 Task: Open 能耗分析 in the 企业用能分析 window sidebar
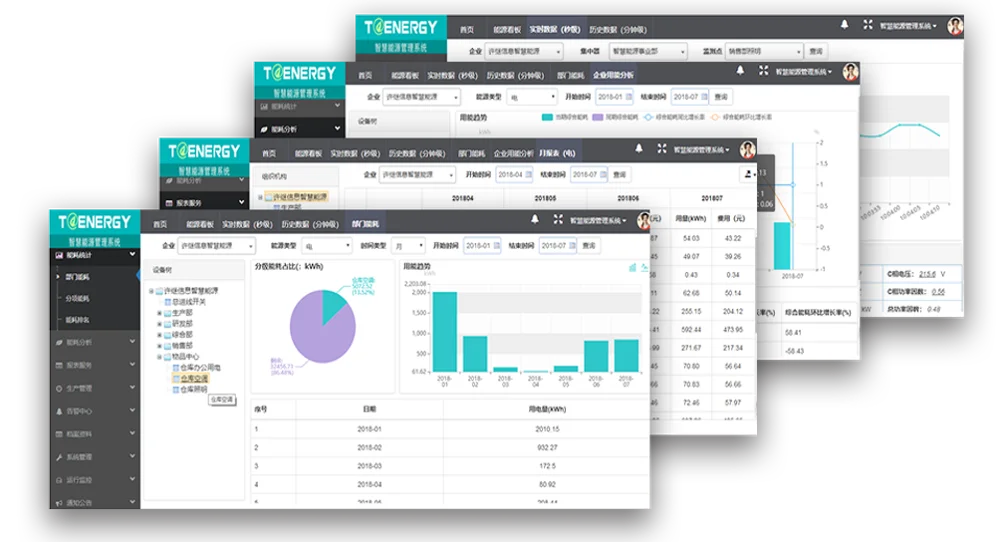(x=300, y=129)
